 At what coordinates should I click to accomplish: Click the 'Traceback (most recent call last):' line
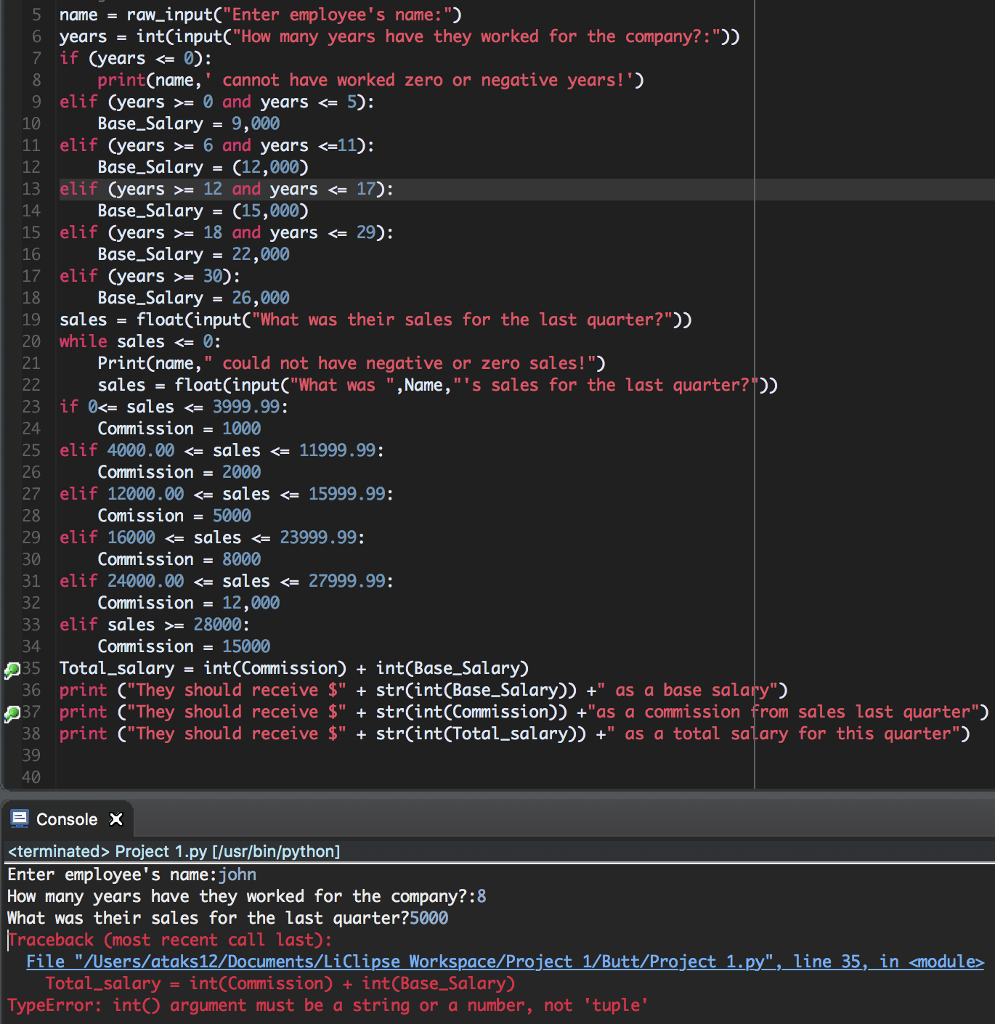point(170,940)
